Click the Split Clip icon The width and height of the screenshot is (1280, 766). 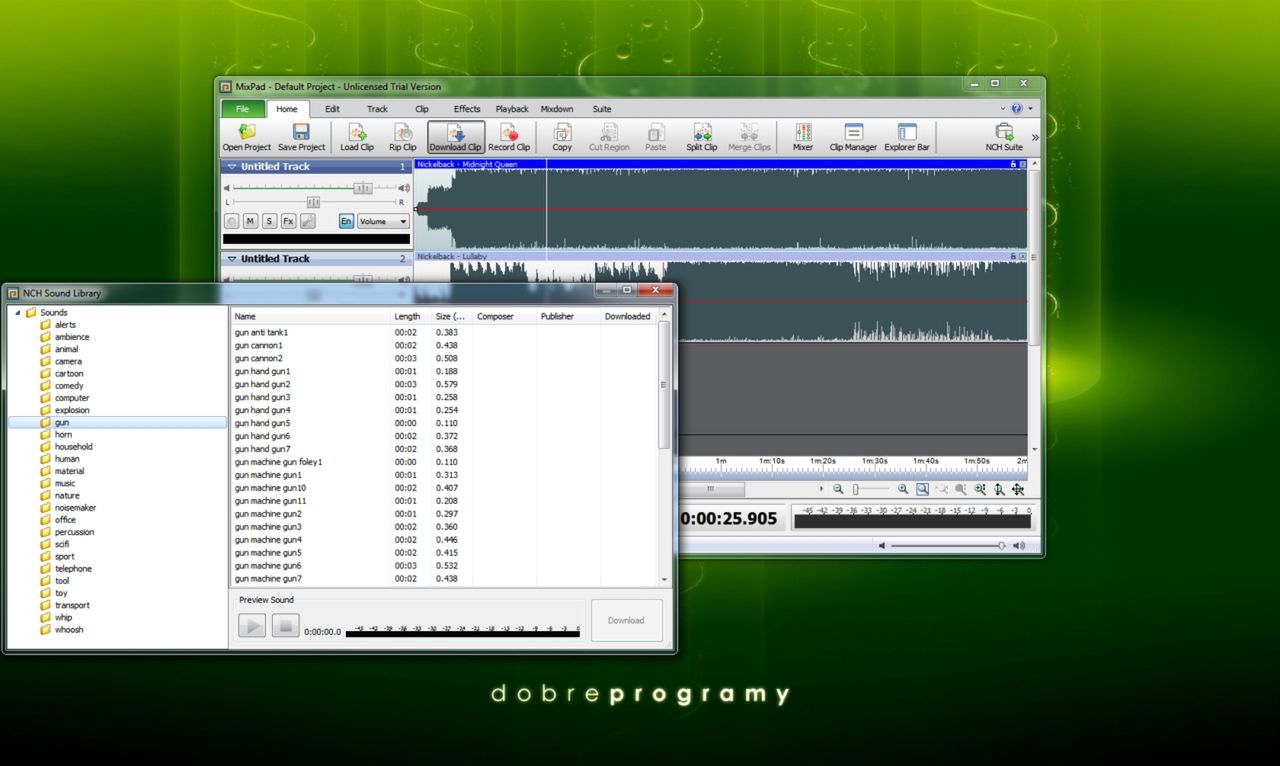pos(702,132)
